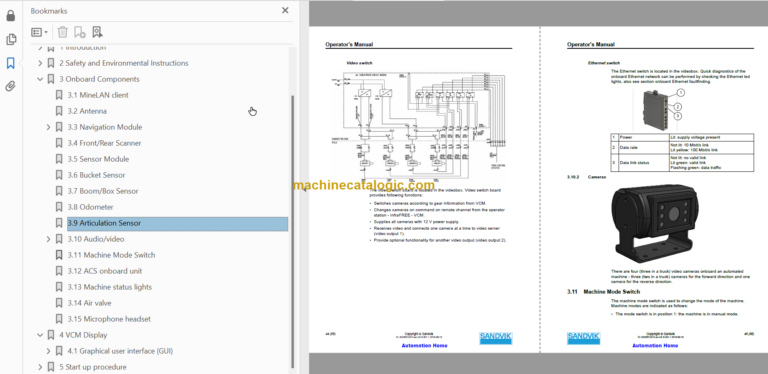Click the 'Data link status' table cell

pos(643,162)
